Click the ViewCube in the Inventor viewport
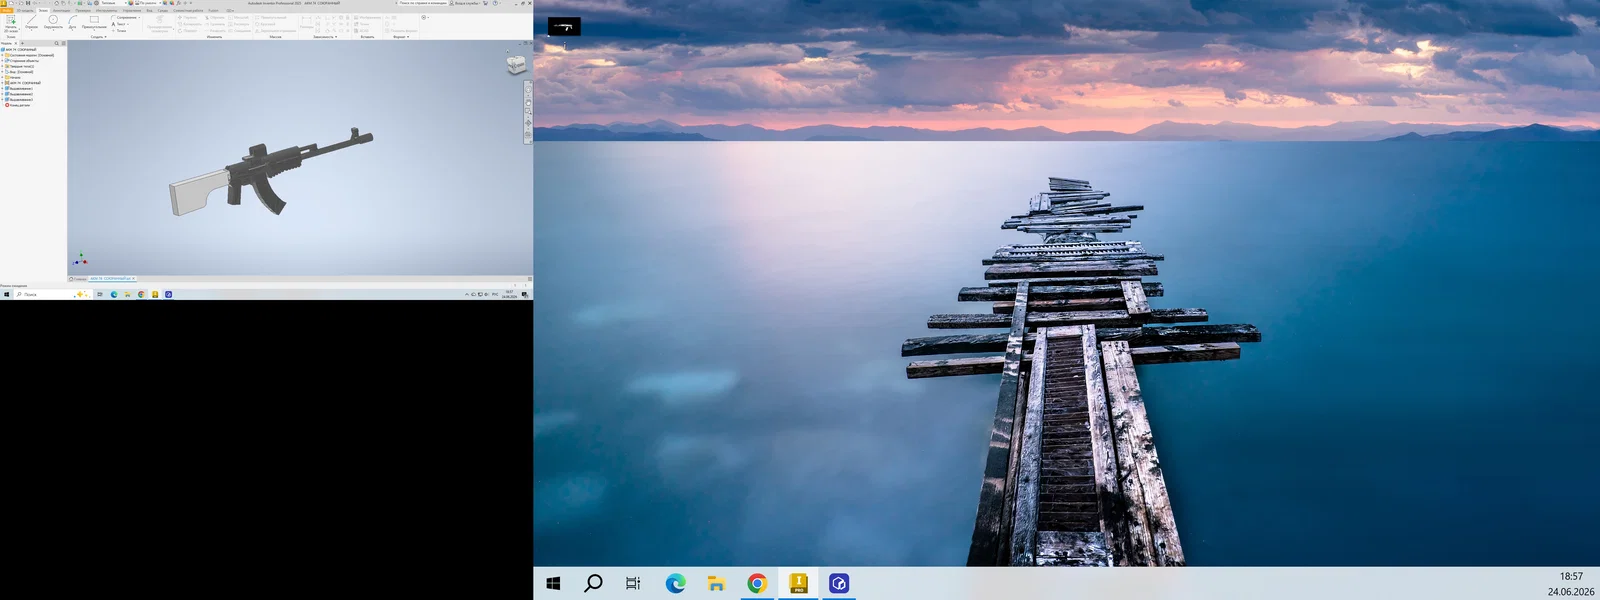Viewport: 1600px width, 600px height. click(x=516, y=65)
